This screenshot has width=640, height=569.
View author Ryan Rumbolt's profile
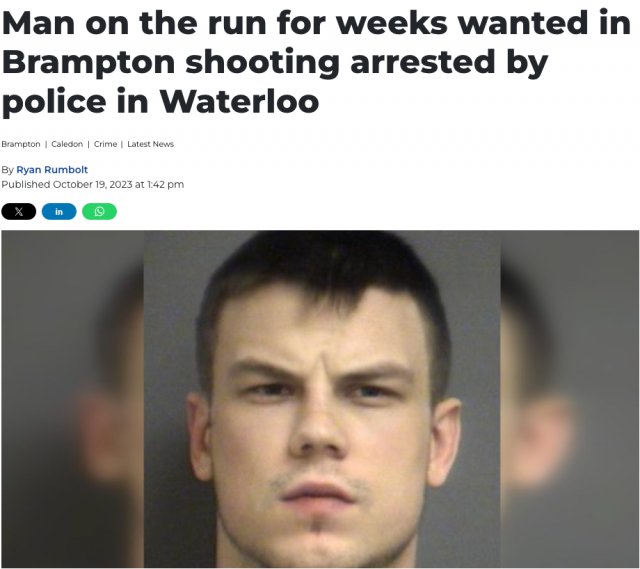(52, 169)
